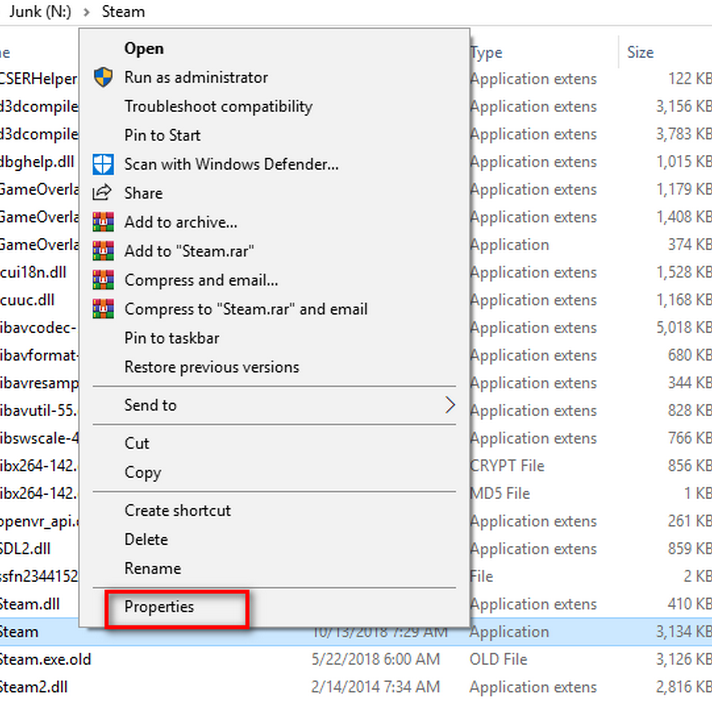Click the Junk (N:) breadcrumb

40,12
